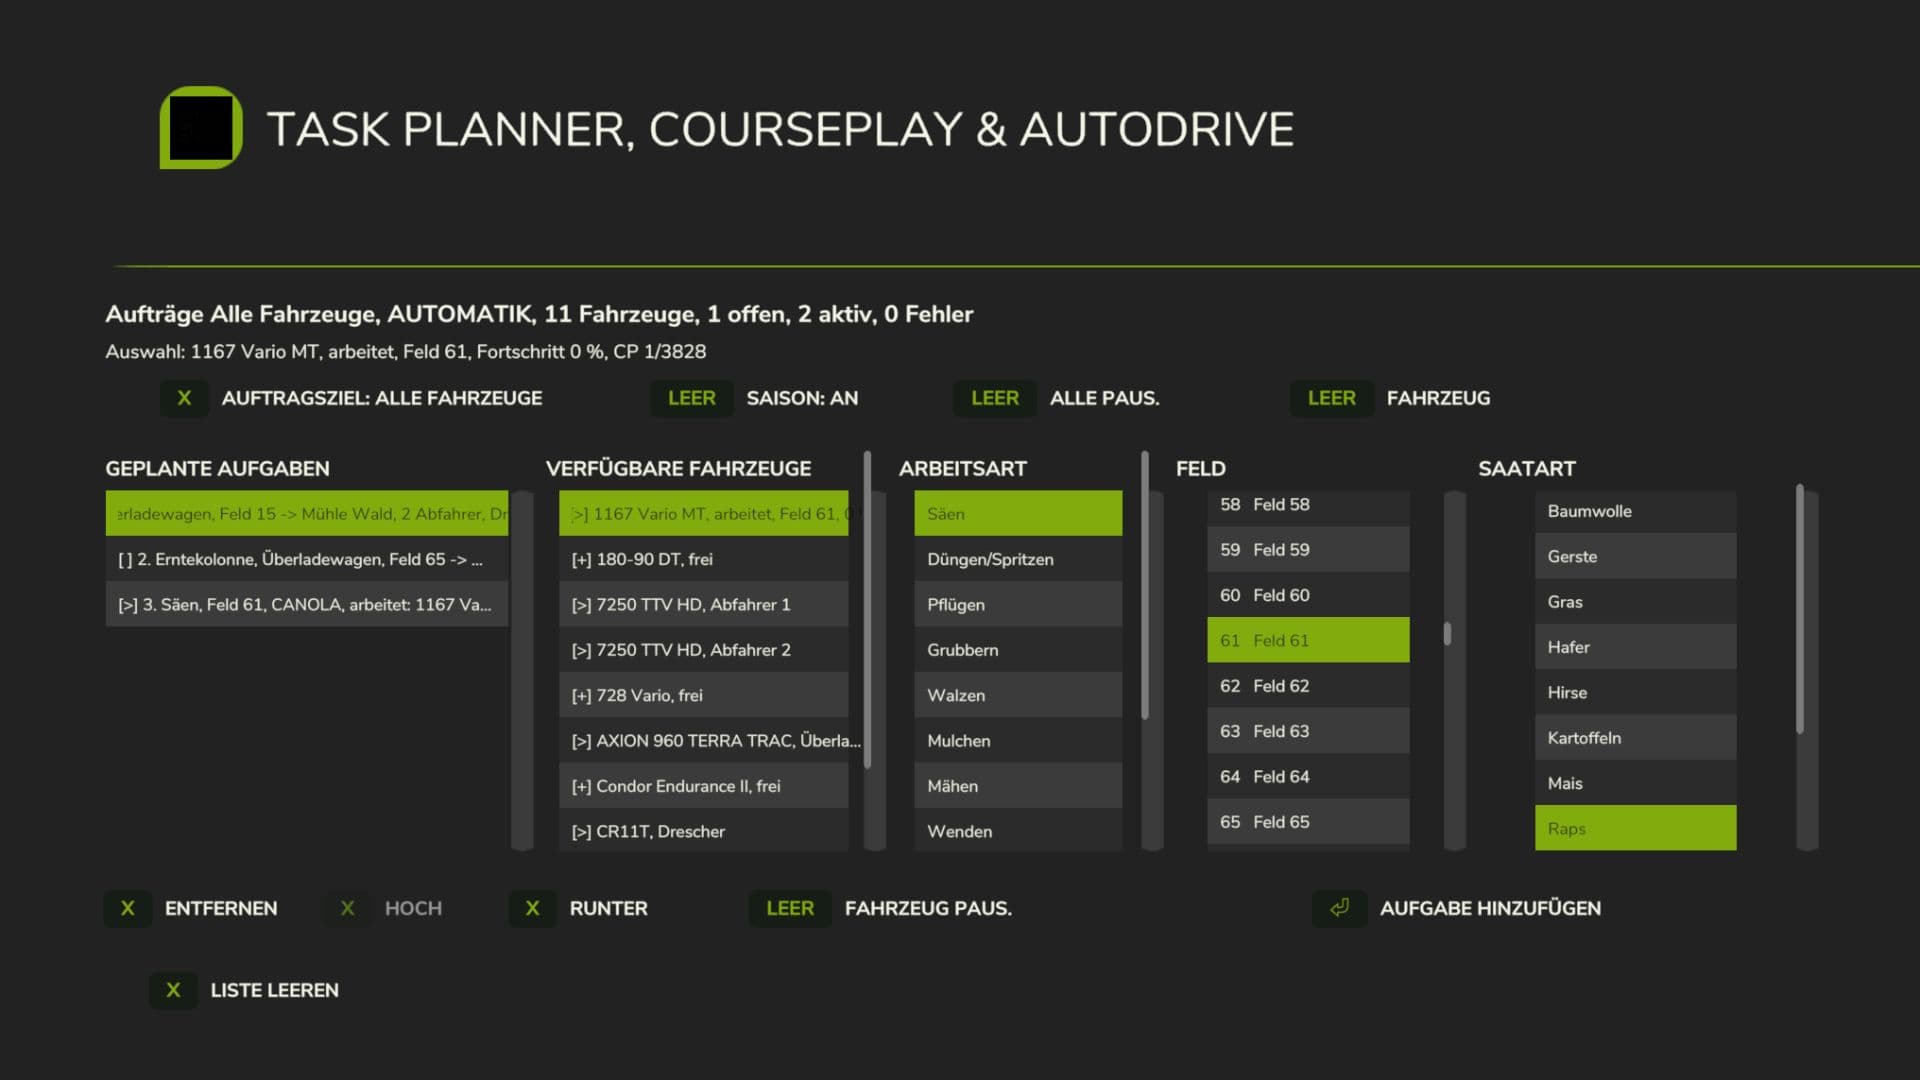This screenshot has width=1920, height=1080.
Task: Pick Kartoffeln seed type
Action: pos(1636,737)
